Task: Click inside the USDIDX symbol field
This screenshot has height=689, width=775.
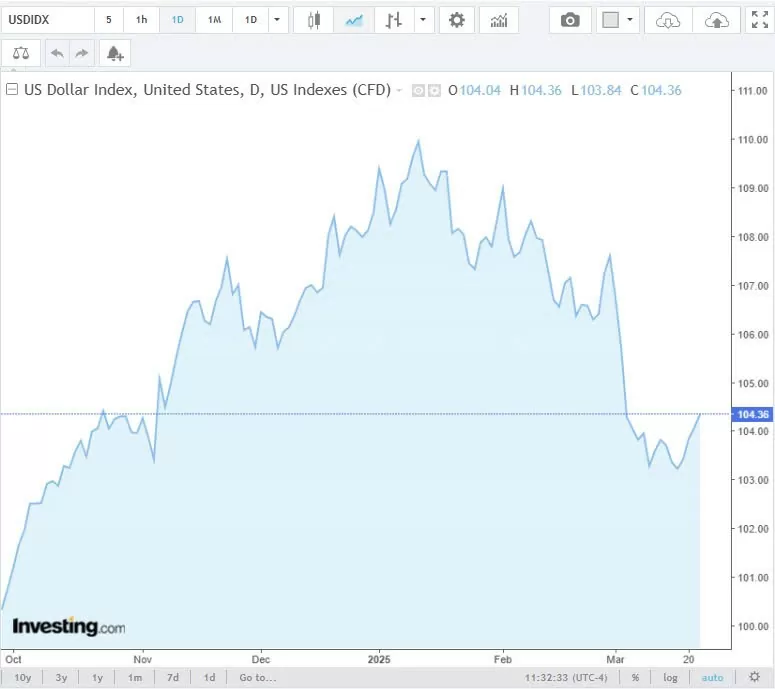Action: pyautogui.click(x=45, y=20)
